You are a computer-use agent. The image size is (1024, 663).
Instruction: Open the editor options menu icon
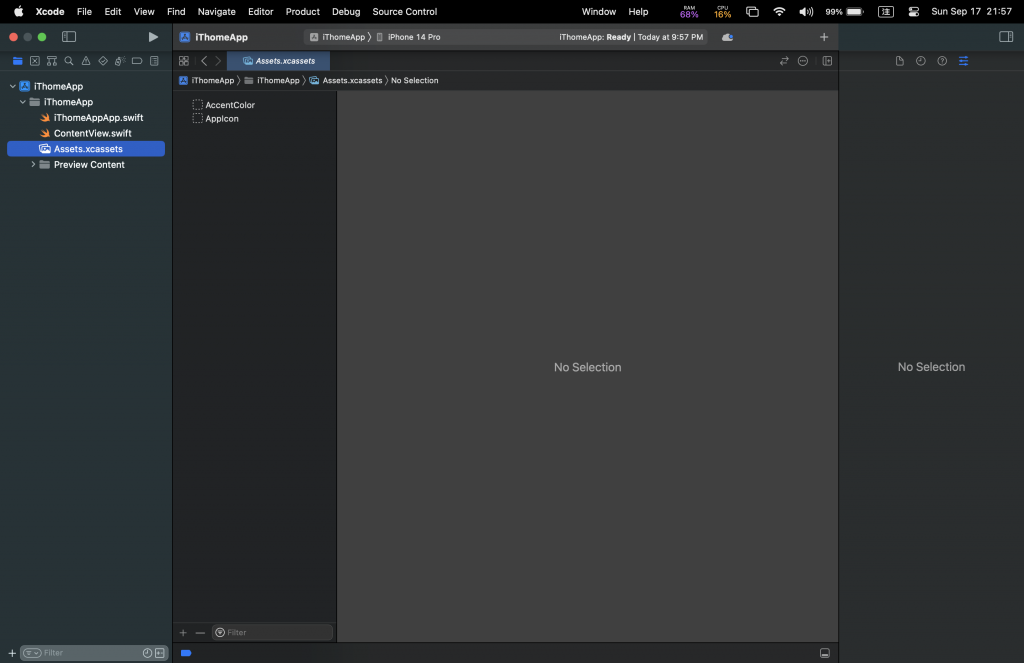click(803, 61)
